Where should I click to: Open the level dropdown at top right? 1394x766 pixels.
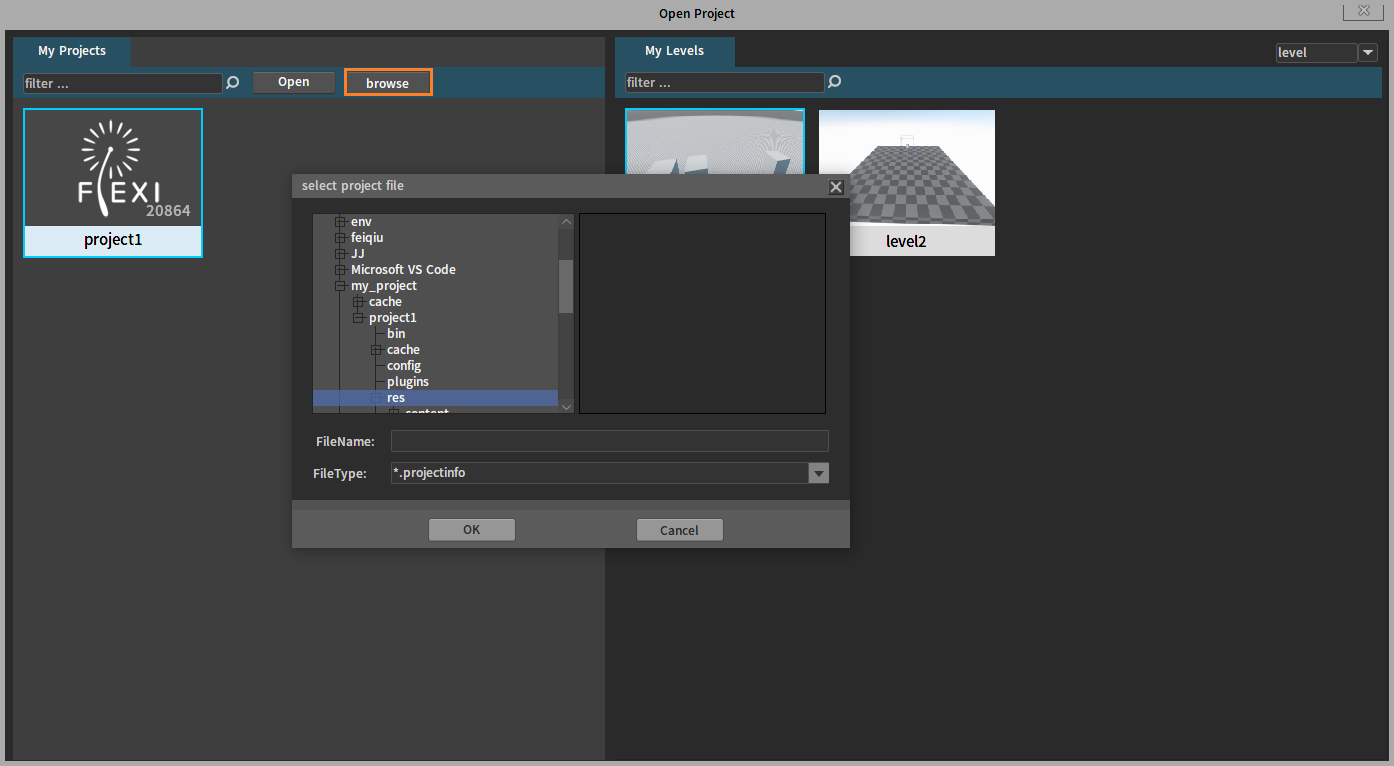(1367, 53)
